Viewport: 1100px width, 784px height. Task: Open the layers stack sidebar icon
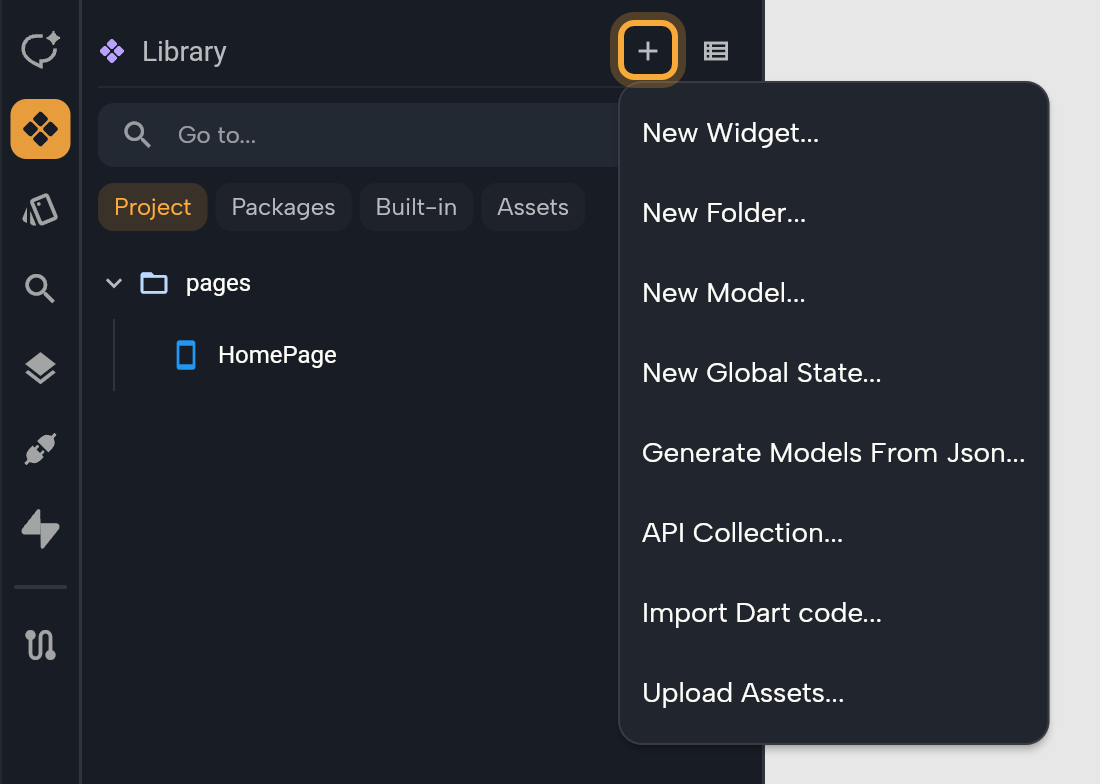(40, 368)
